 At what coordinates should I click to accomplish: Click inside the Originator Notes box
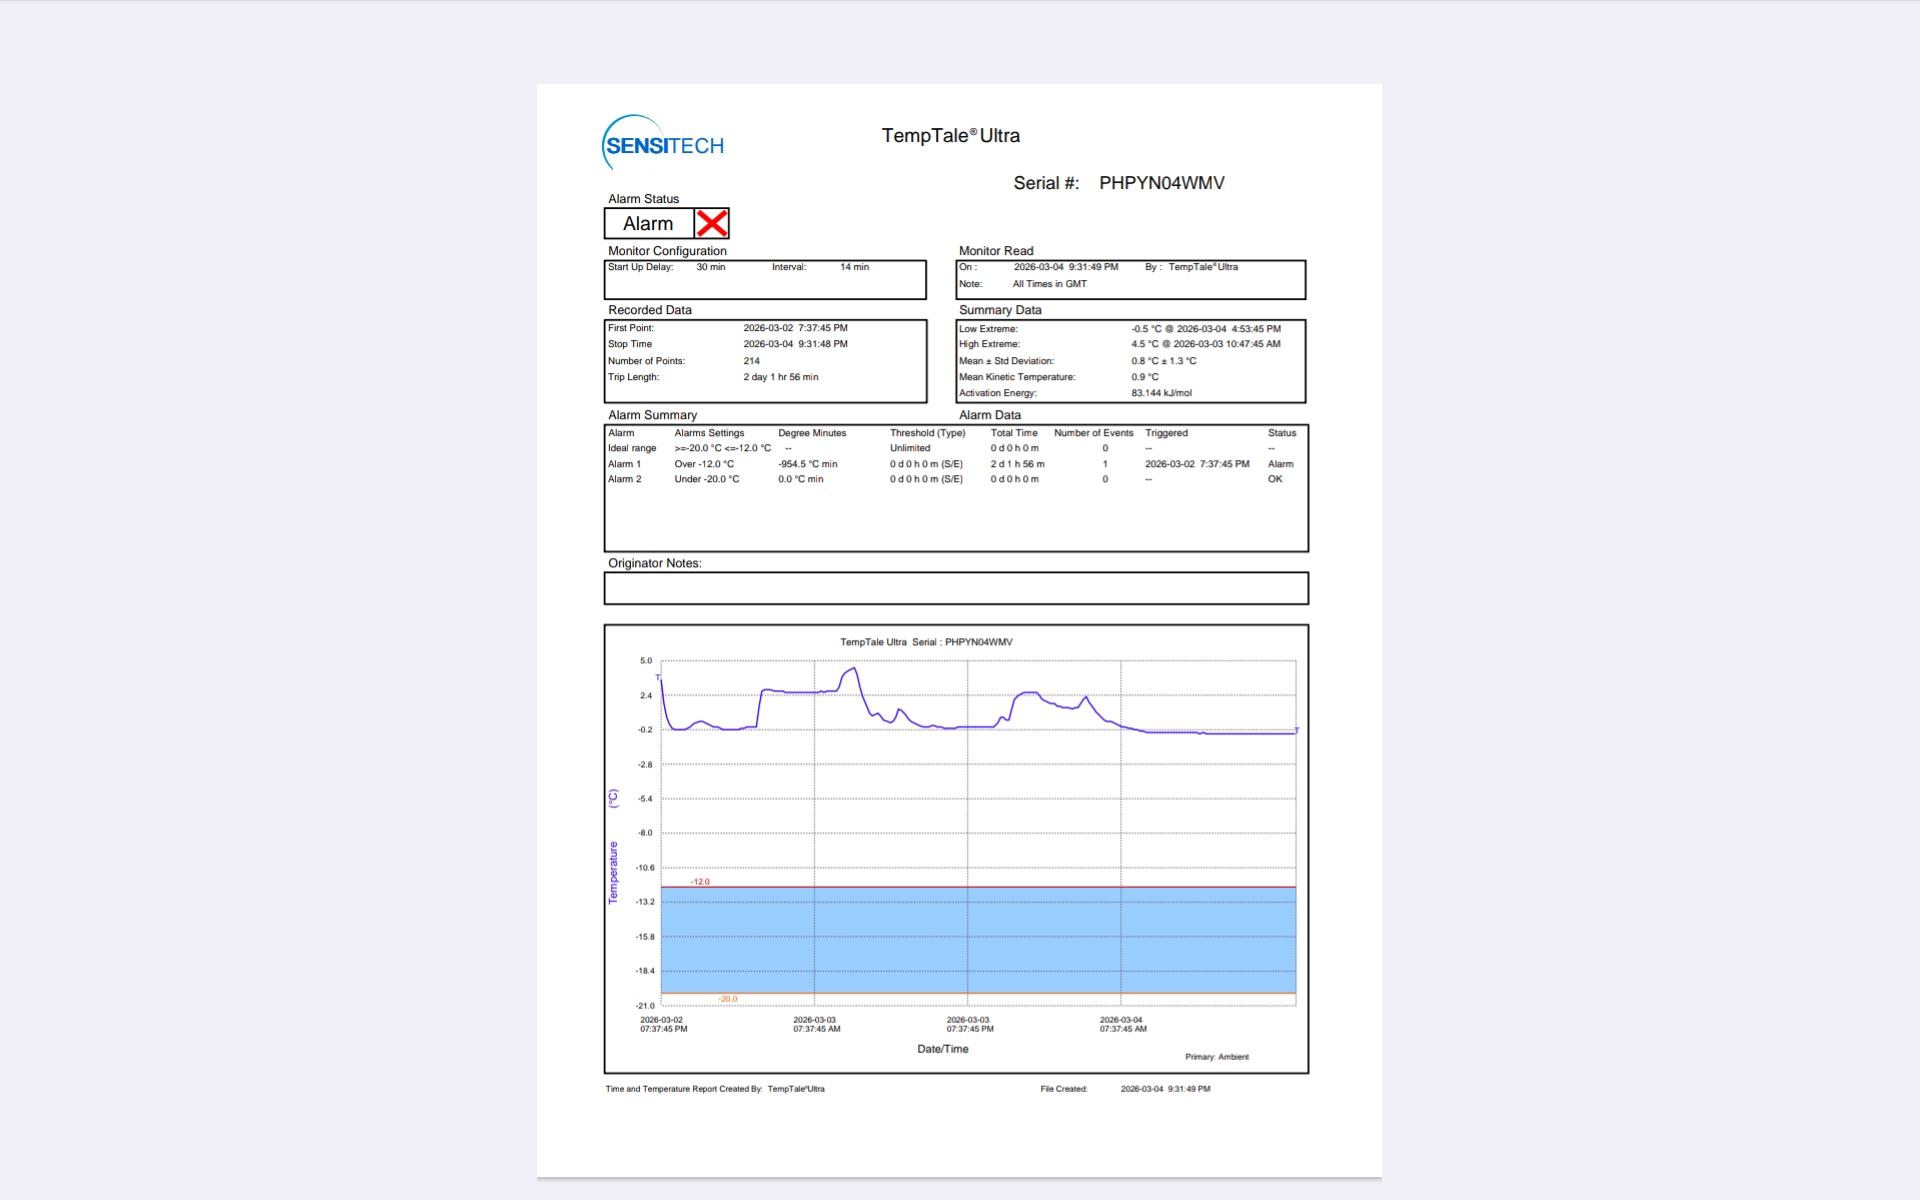click(955, 588)
